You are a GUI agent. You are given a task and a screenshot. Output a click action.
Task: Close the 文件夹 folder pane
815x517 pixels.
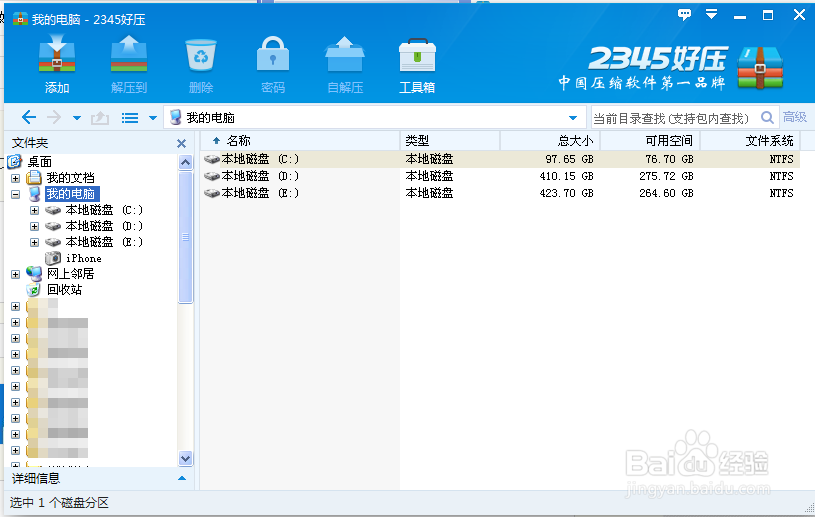tap(181, 143)
